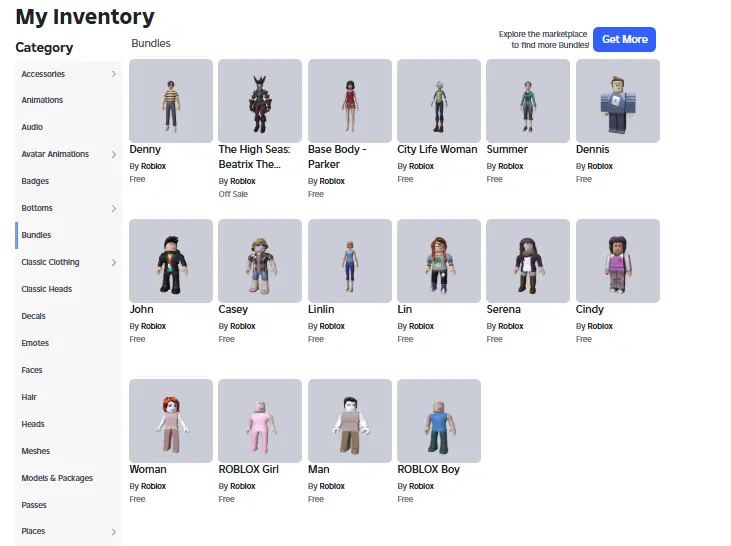Click Roblox creator link under John
731x546 pixels.
click(153, 326)
